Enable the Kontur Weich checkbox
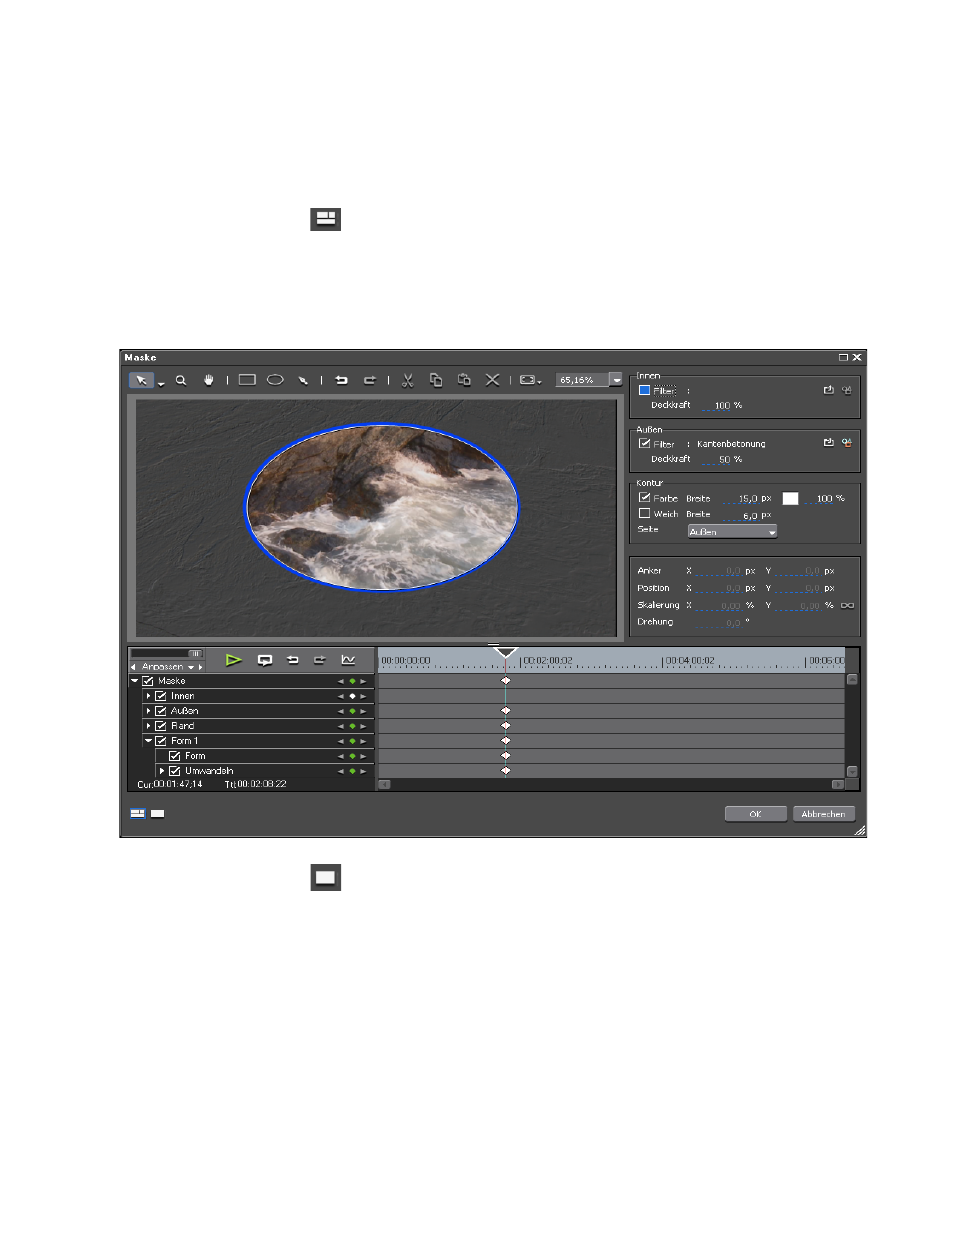This screenshot has width=954, height=1235. 644,513
